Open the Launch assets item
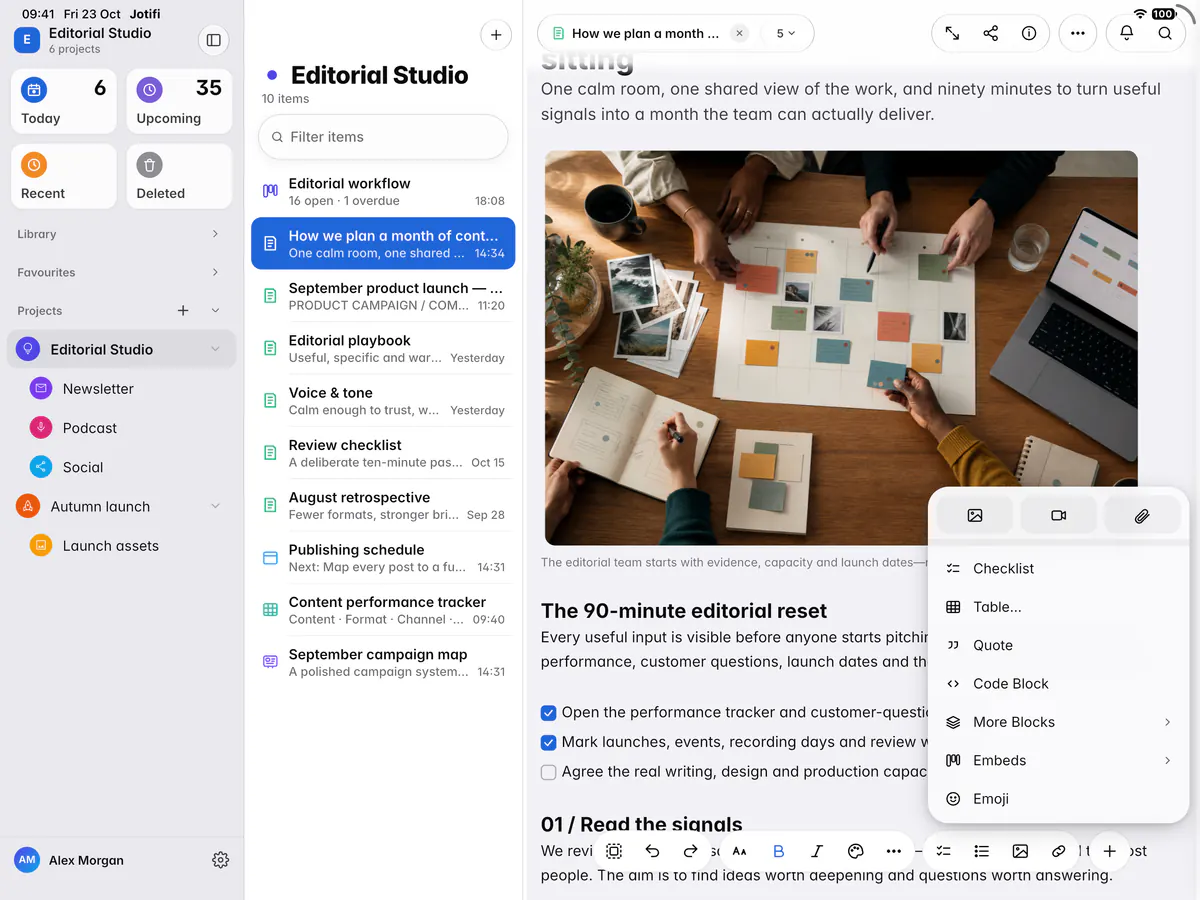 tap(122, 546)
